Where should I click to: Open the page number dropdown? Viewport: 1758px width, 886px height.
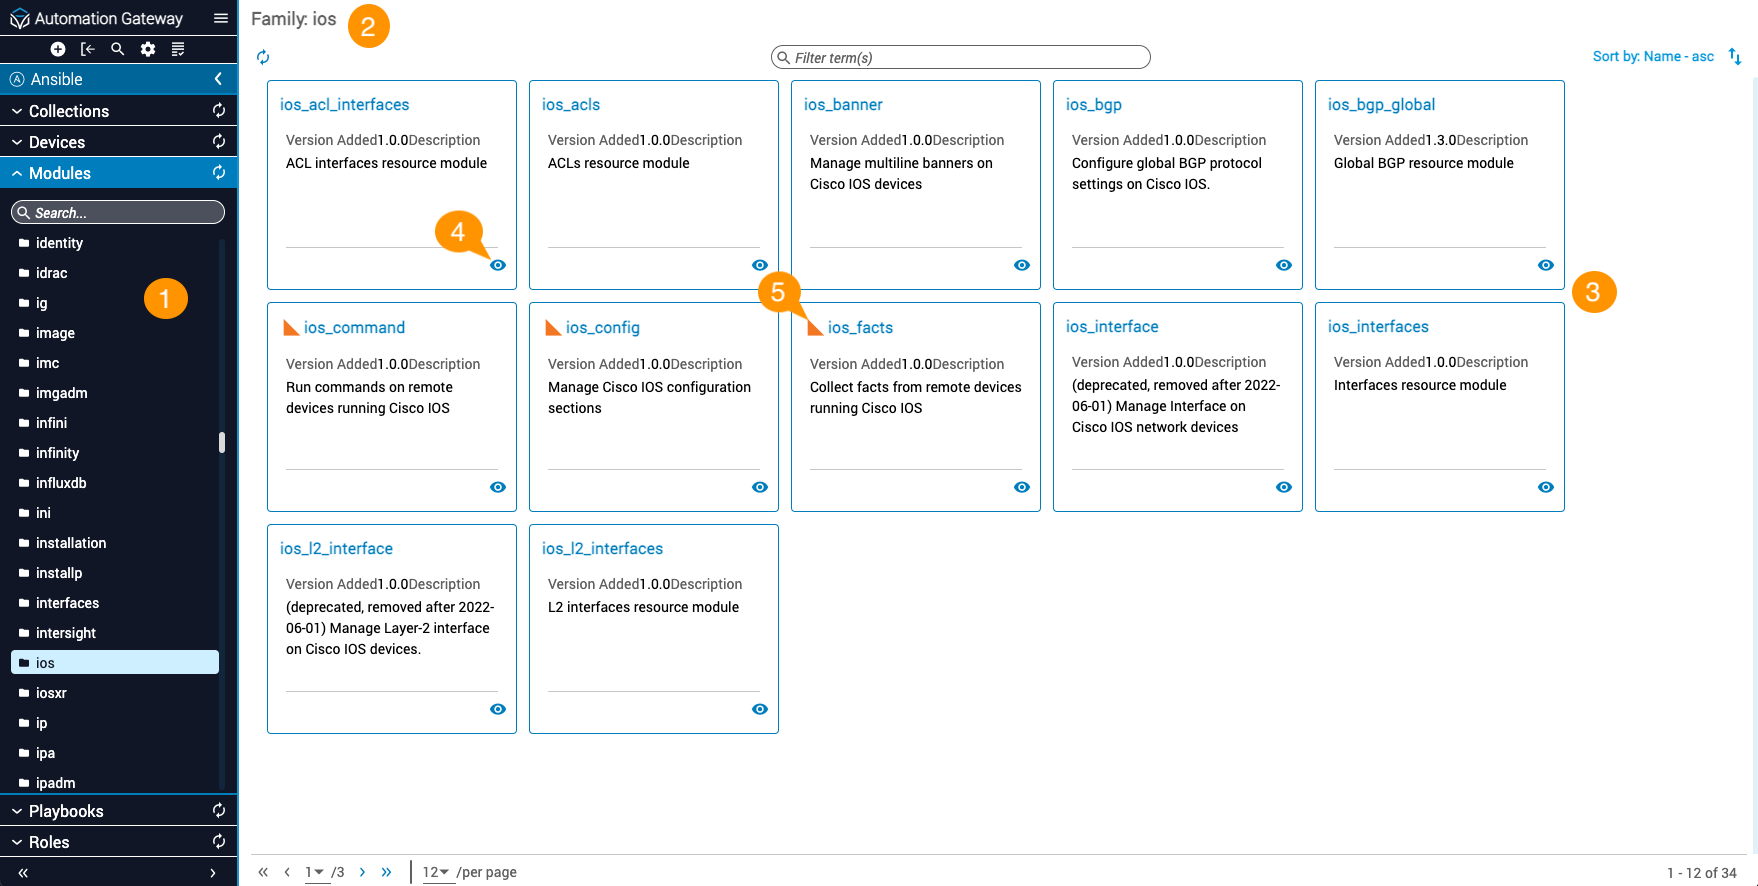coord(315,872)
